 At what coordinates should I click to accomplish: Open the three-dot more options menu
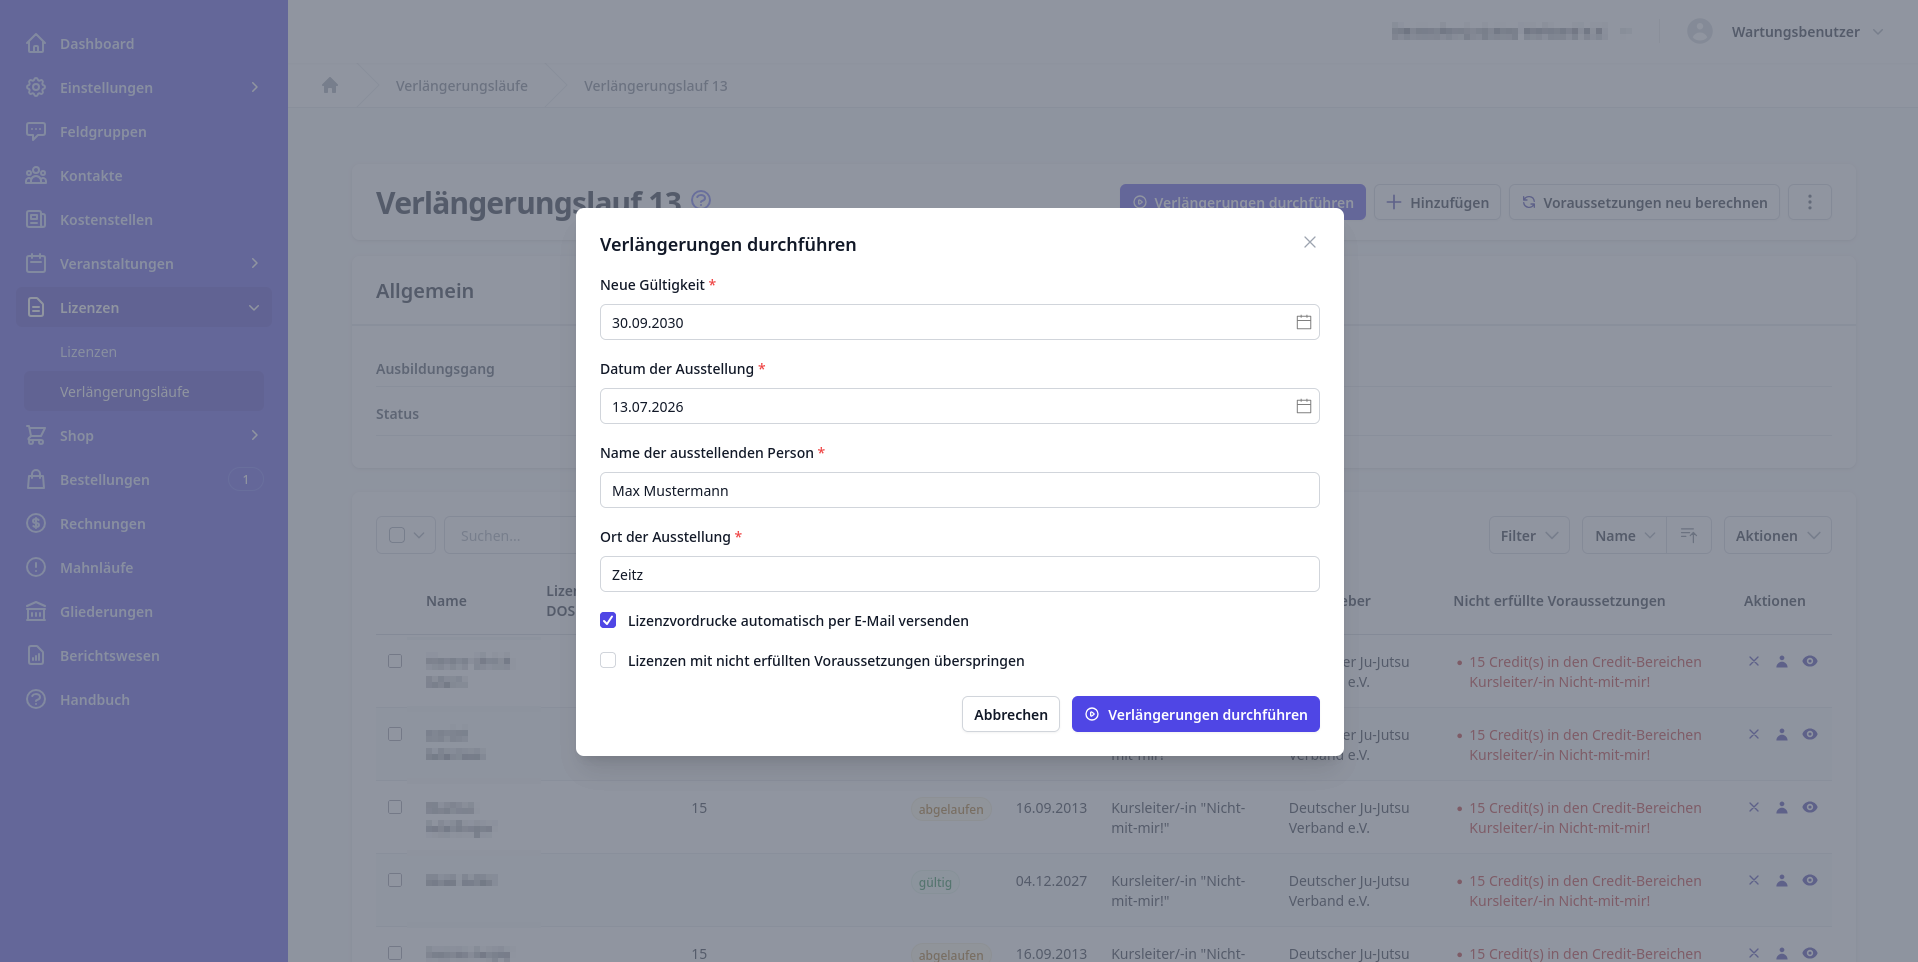(1809, 202)
